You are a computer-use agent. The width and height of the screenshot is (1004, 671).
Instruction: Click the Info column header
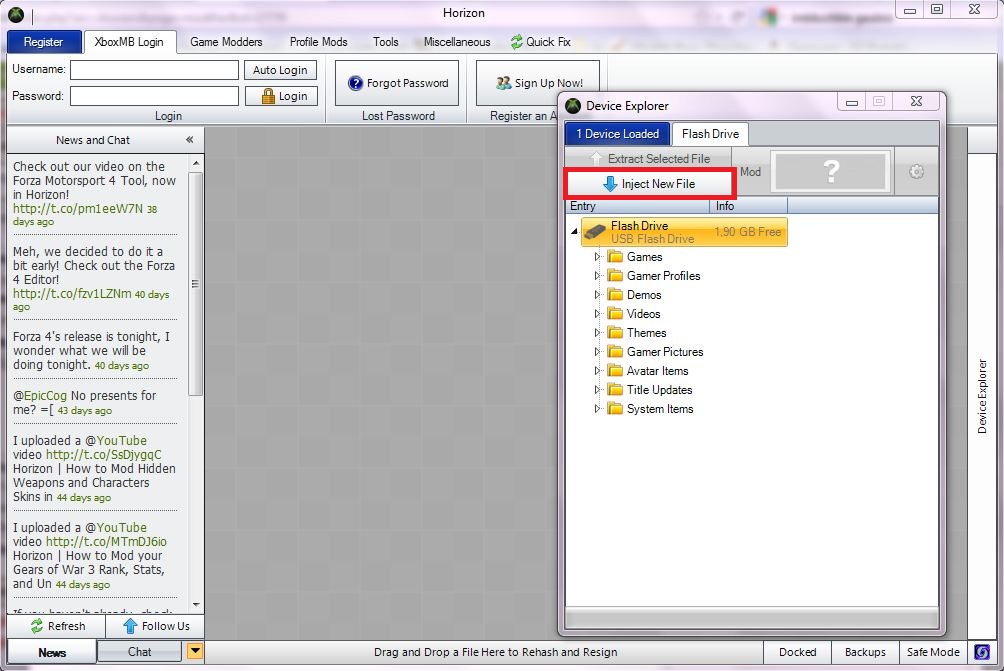[749, 206]
